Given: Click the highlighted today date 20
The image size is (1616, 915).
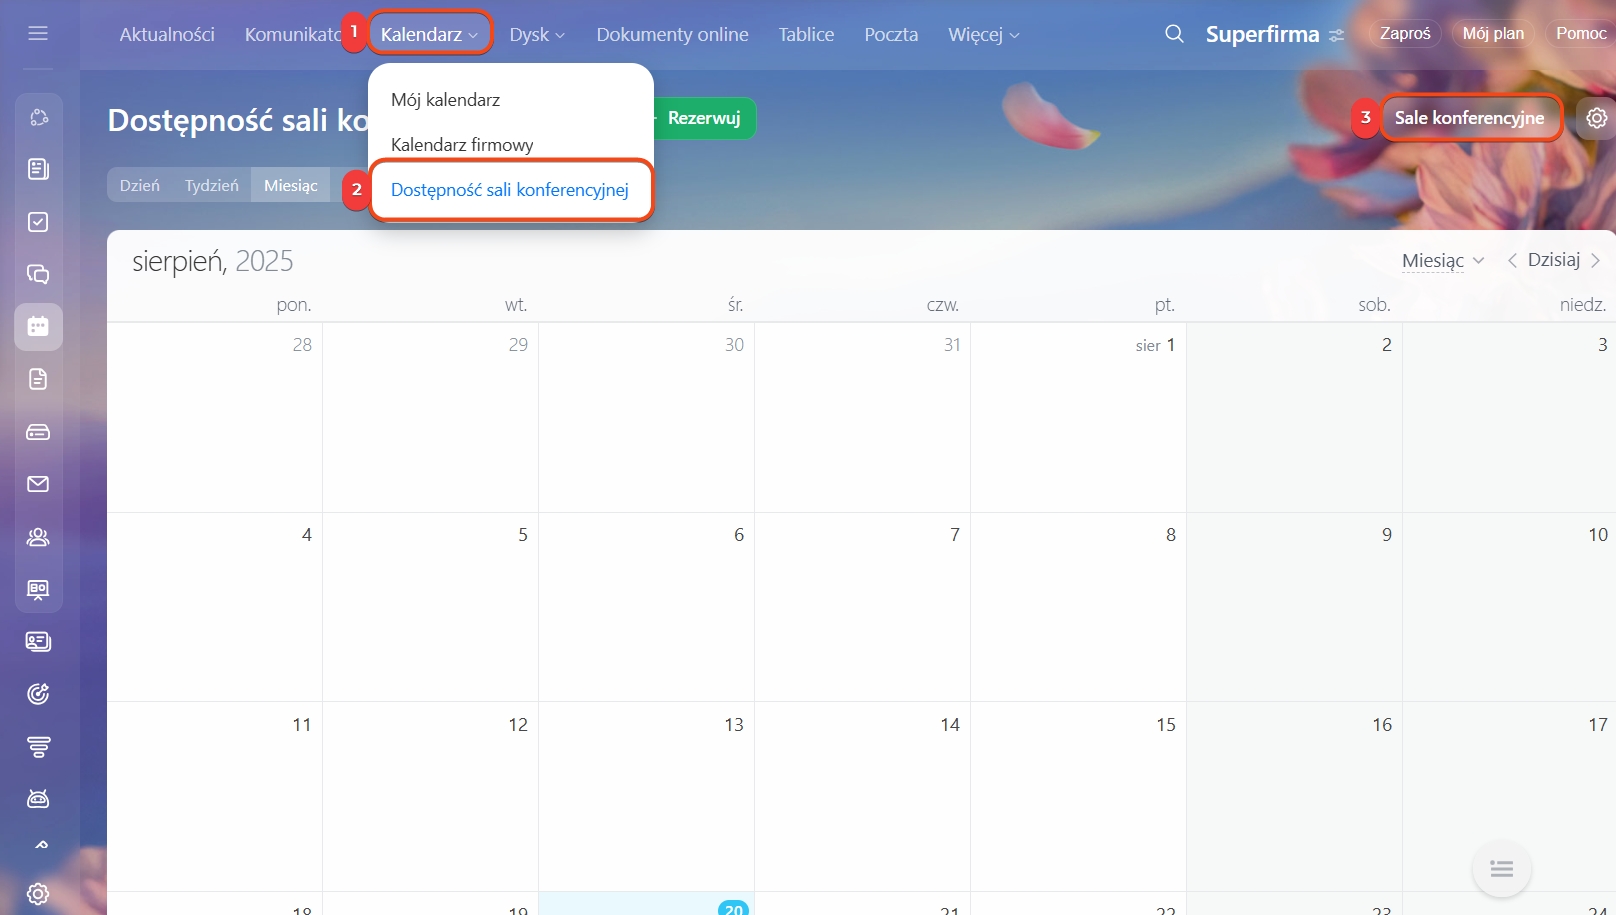Looking at the screenshot, I should pyautogui.click(x=734, y=908).
